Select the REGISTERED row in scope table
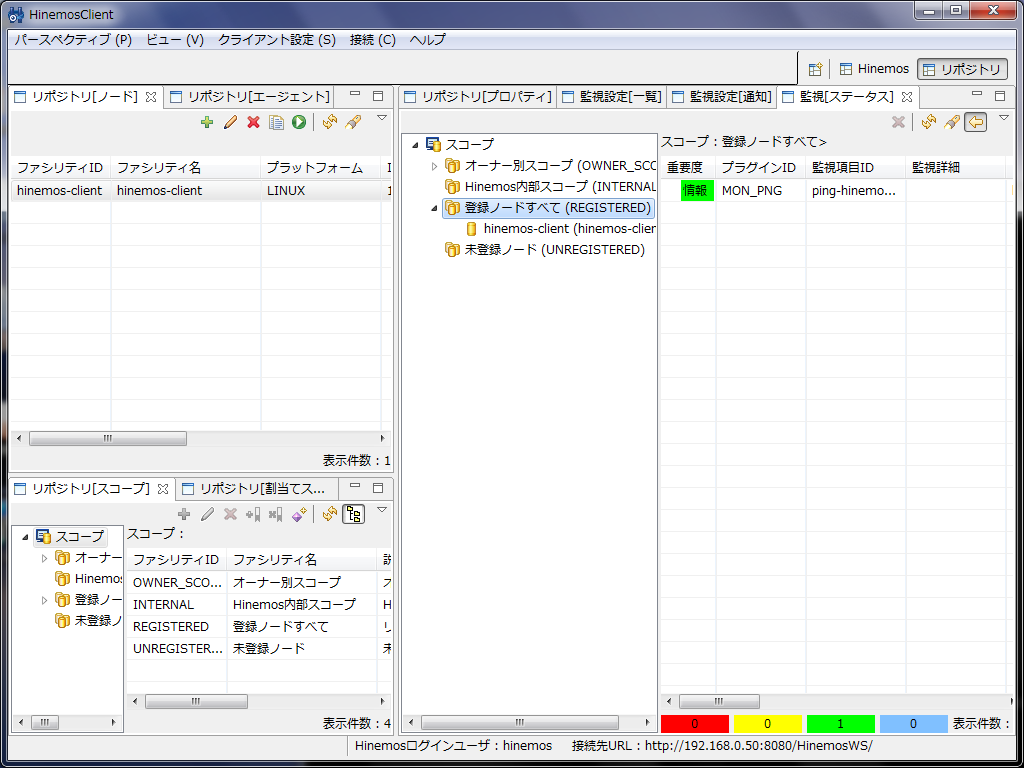 point(260,627)
